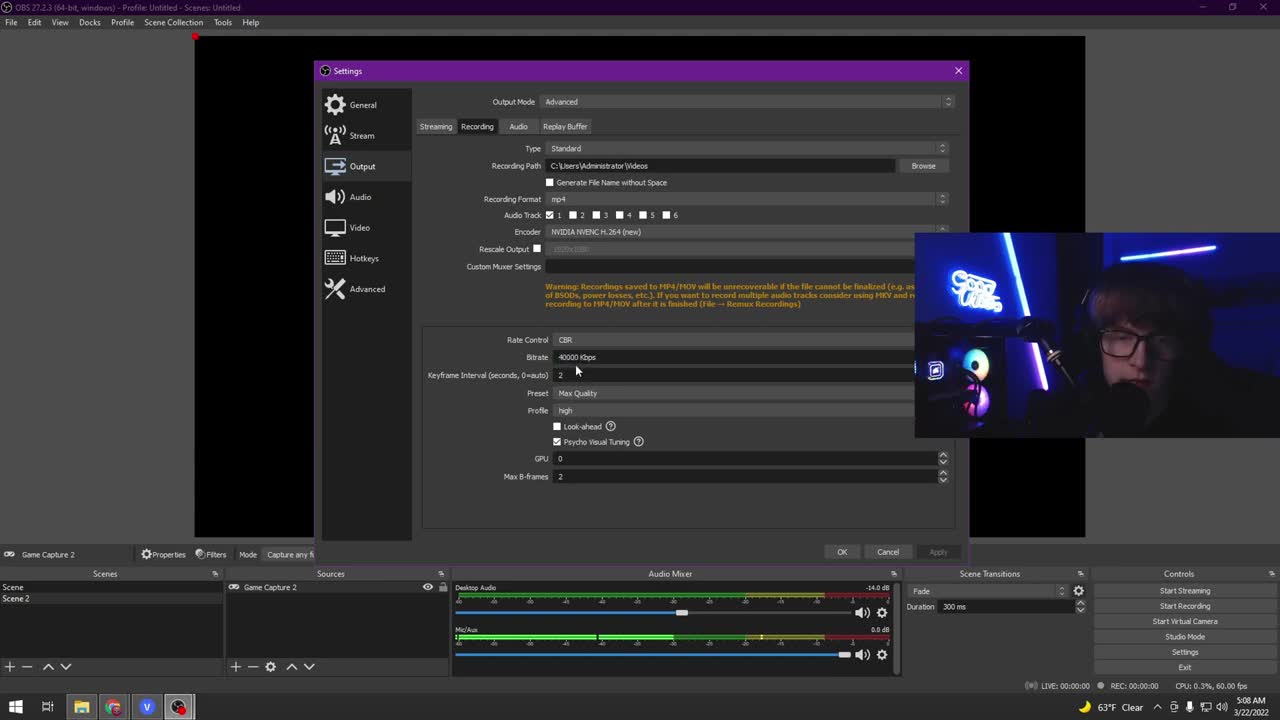This screenshot has height=720, width=1280.
Task: Enable audio track 2 checkbox
Action: coord(573,215)
